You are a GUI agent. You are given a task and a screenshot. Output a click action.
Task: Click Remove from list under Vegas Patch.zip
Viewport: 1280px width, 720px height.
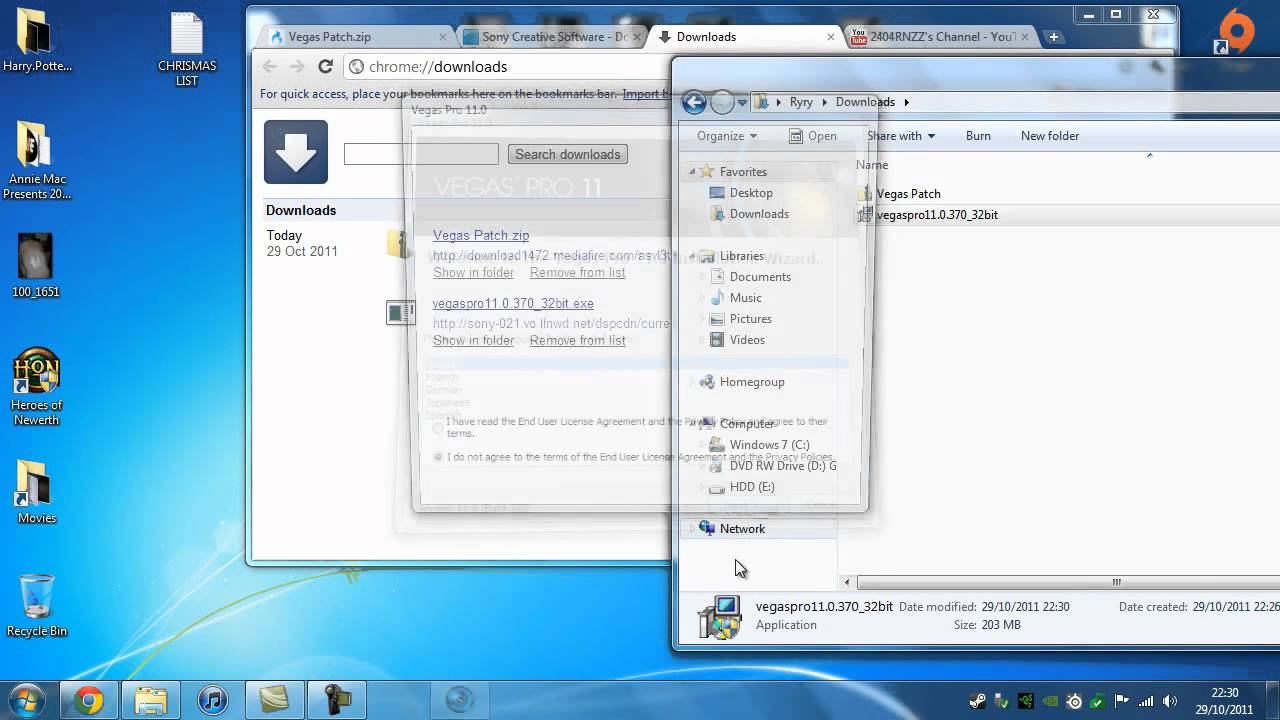[x=577, y=272]
